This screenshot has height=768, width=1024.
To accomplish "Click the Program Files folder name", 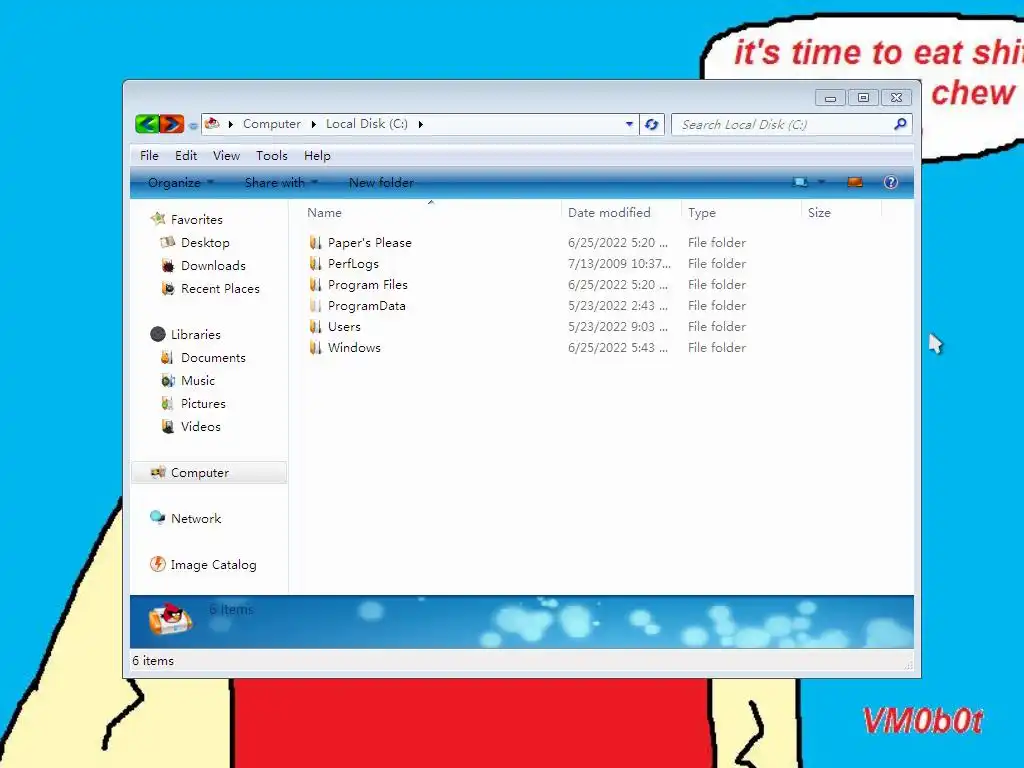I will [x=368, y=285].
